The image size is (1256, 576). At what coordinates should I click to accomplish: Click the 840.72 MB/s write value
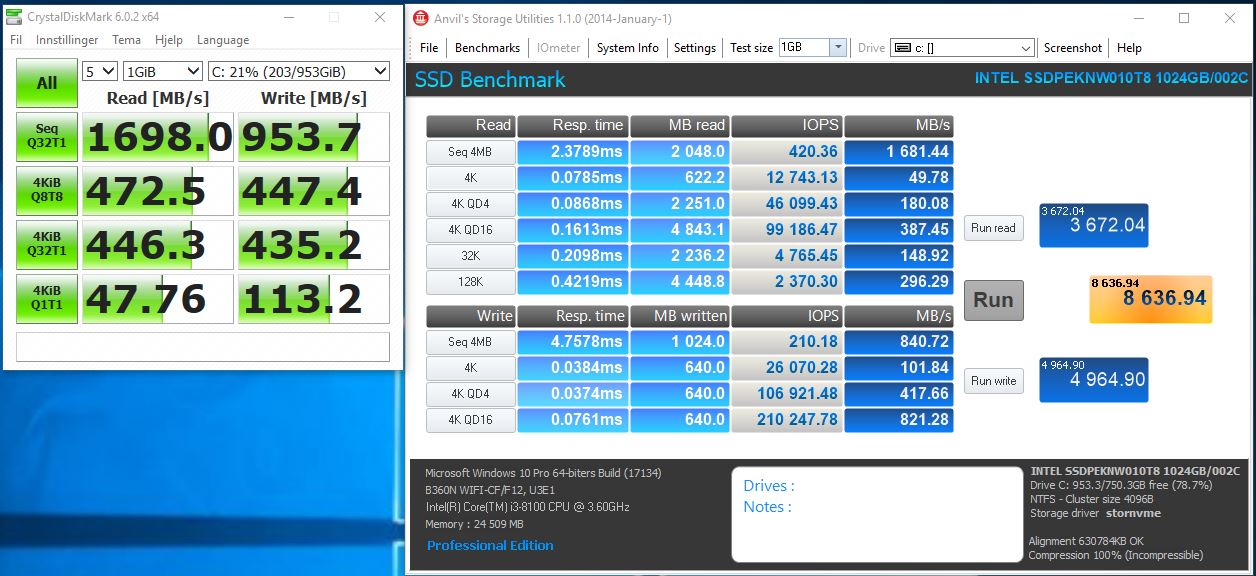[898, 342]
